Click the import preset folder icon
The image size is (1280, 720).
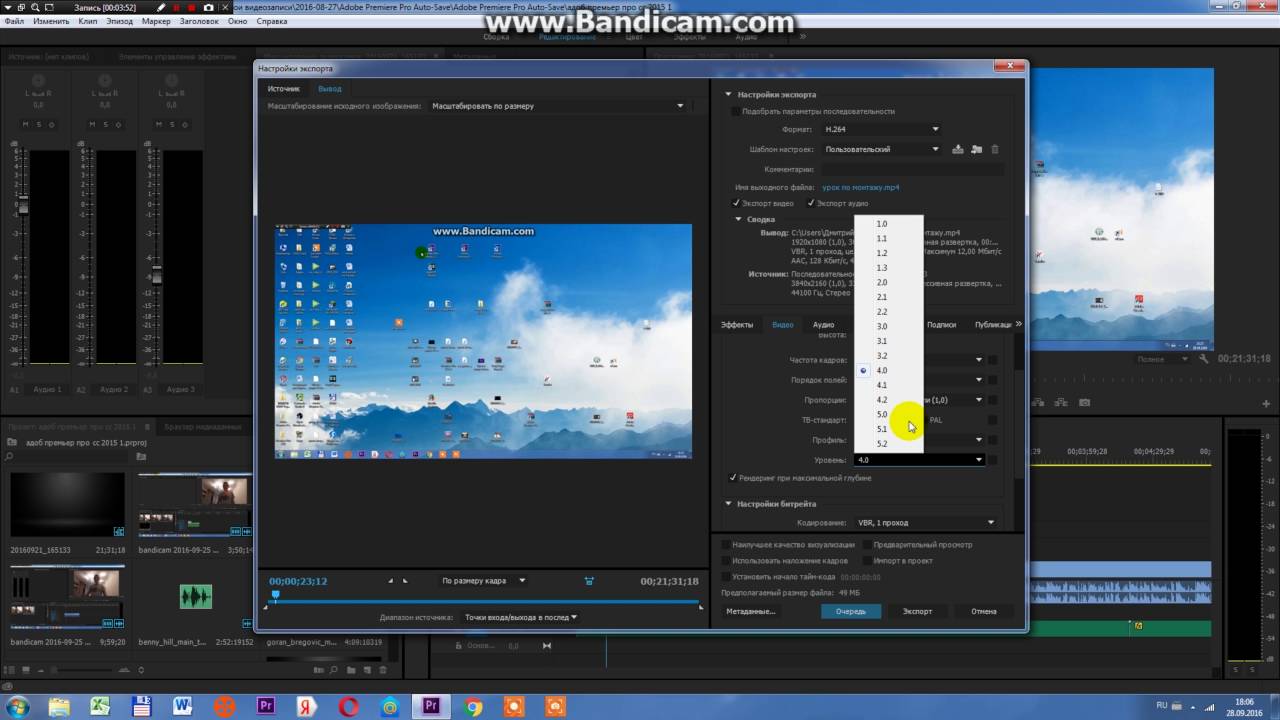click(977, 149)
